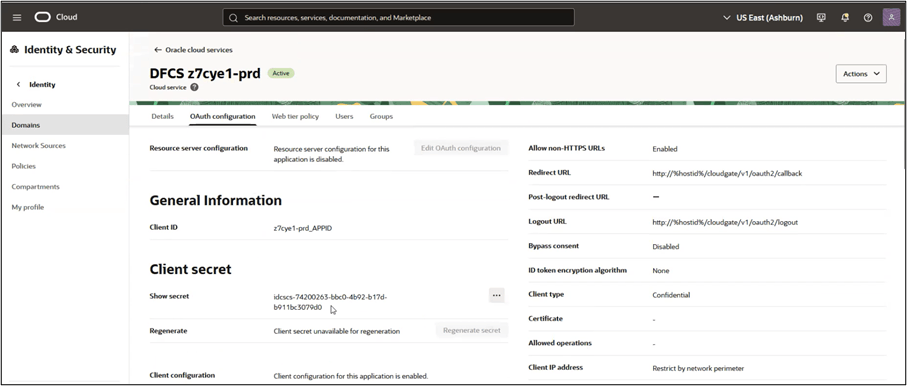
Task: Open the US East (Ashburn) region dropdown
Action: (763, 18)
